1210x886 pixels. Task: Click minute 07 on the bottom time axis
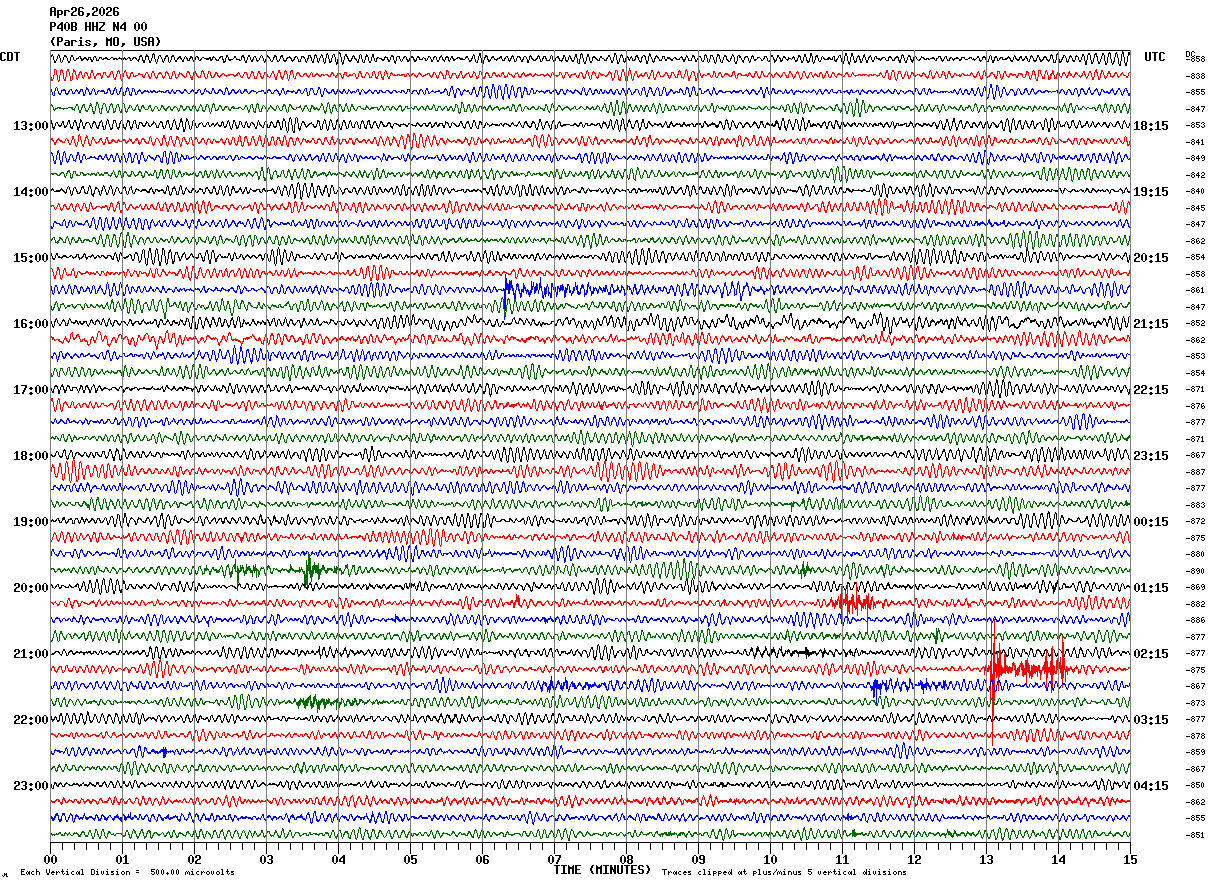pyautogui.click(x=554, y=859)
